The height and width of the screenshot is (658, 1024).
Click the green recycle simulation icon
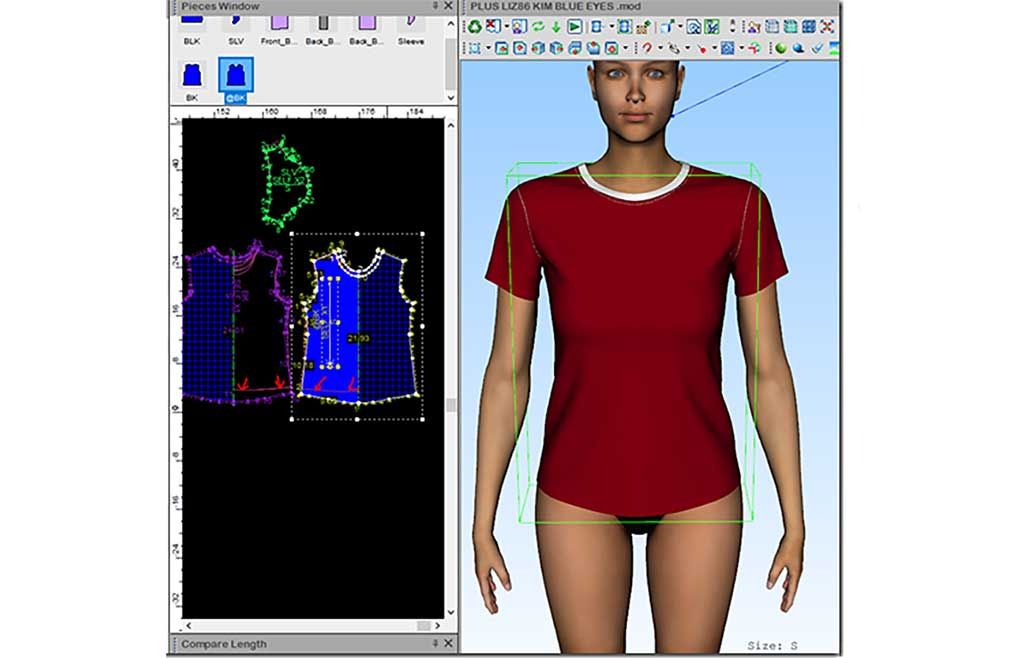[x=474, y=26]
